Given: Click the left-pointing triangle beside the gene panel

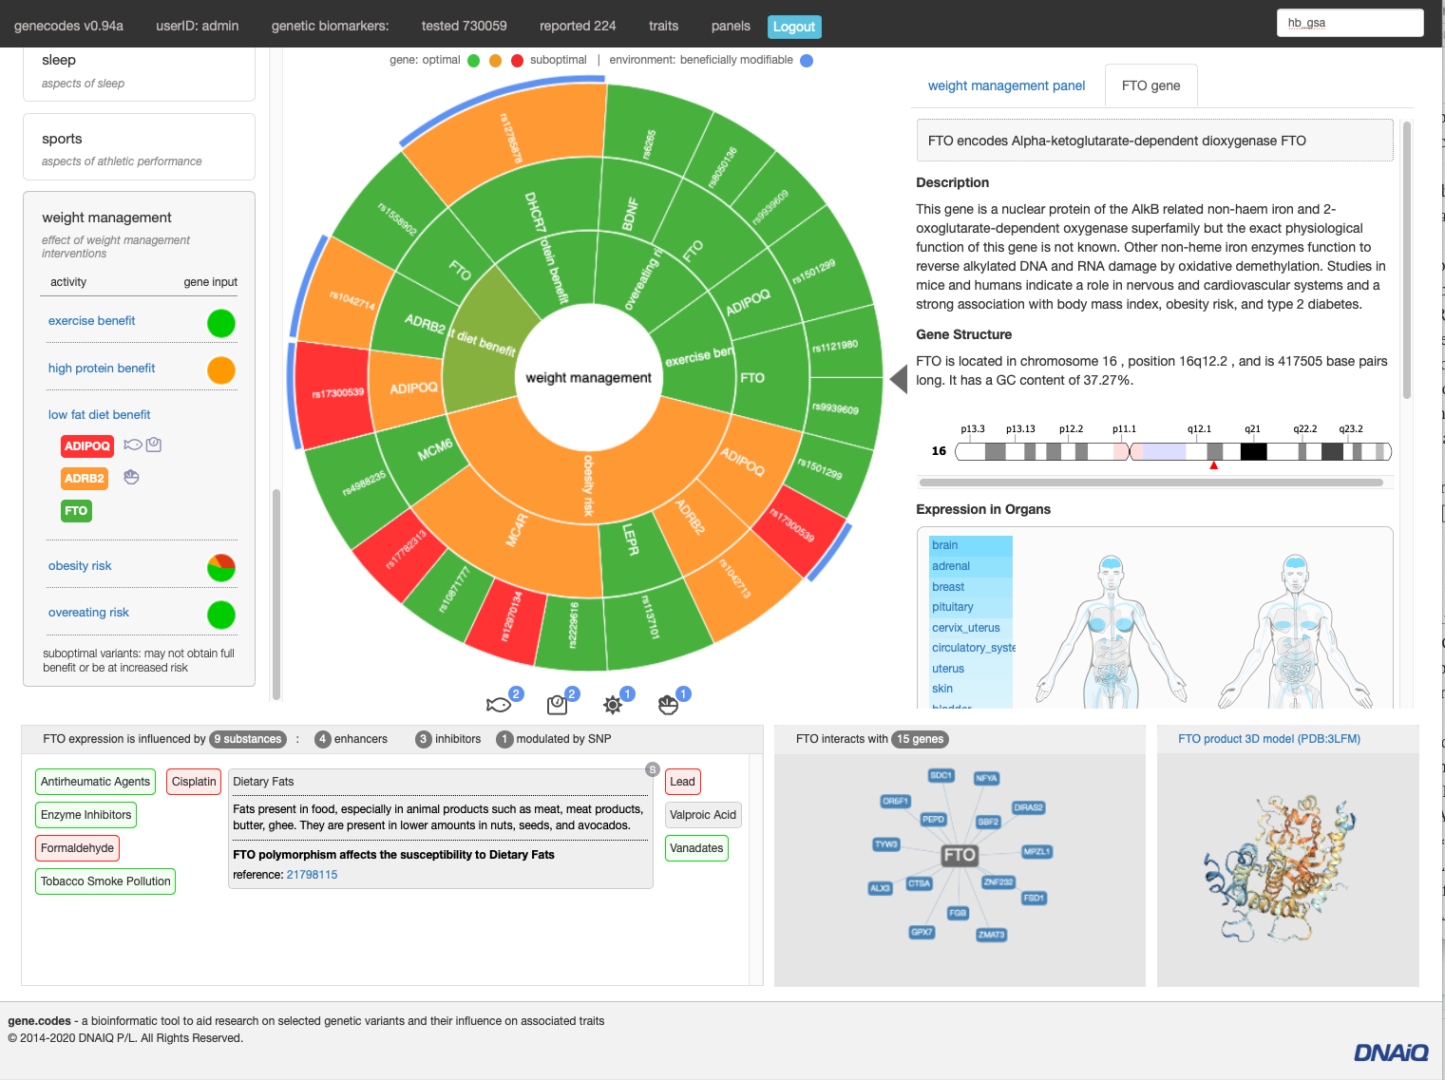Looking at the screenshot, I should [x=898, y=378].
